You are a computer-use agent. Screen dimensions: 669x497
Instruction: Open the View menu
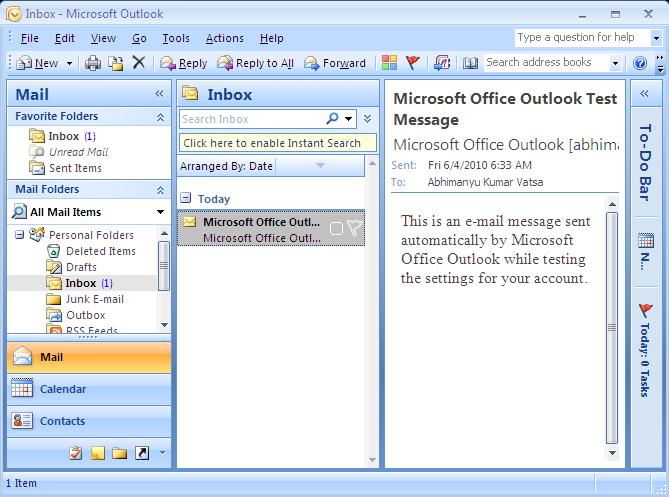pyautogui.click(x=103, y=38)
